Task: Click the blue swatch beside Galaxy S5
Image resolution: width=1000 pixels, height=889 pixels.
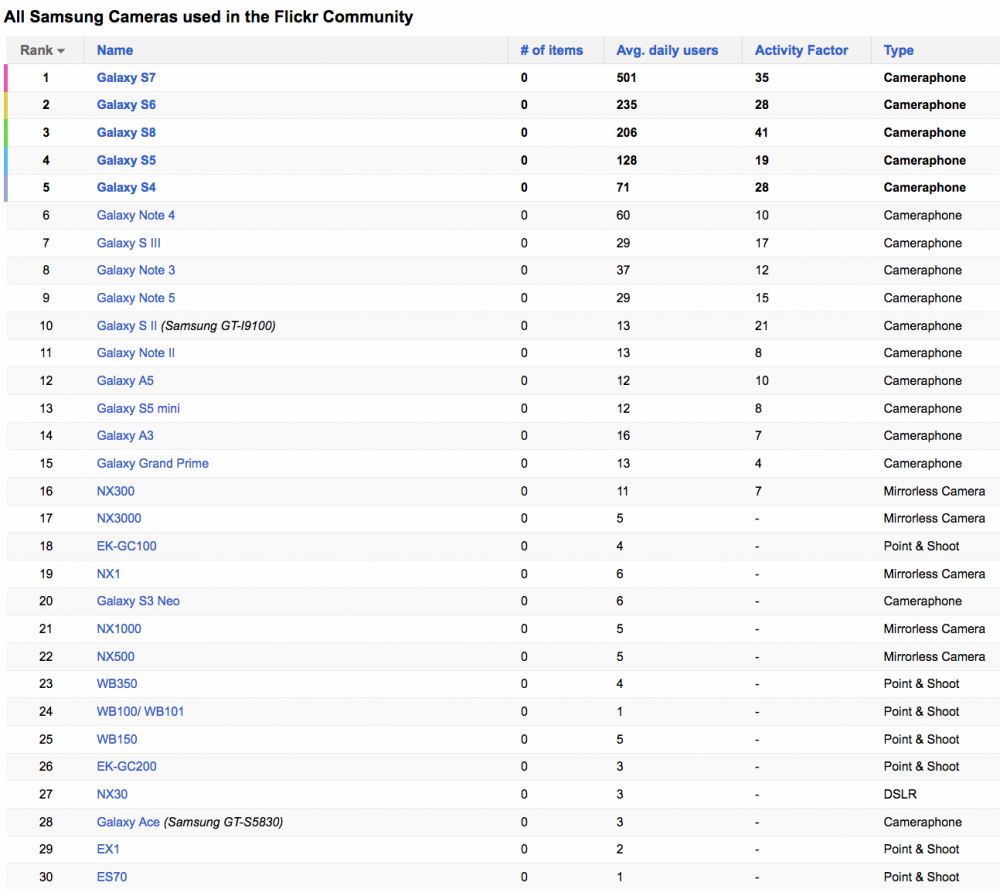Action: point(6,160)
